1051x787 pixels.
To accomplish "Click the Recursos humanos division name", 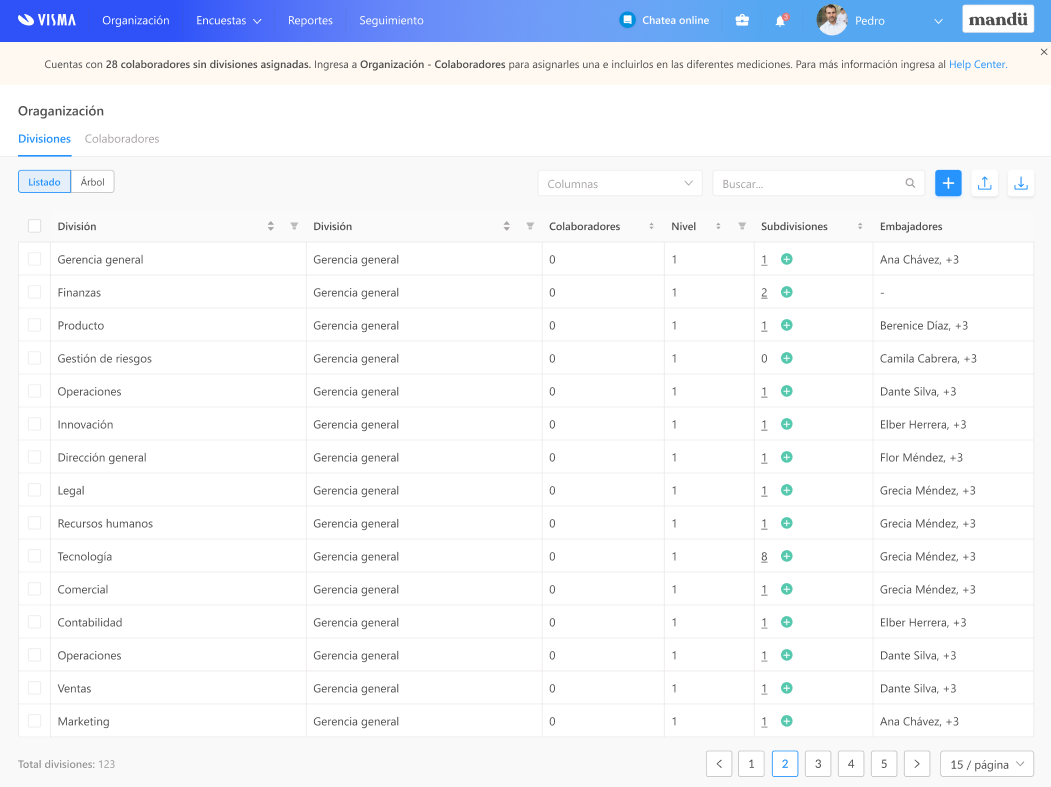I will tap(105, 524).
